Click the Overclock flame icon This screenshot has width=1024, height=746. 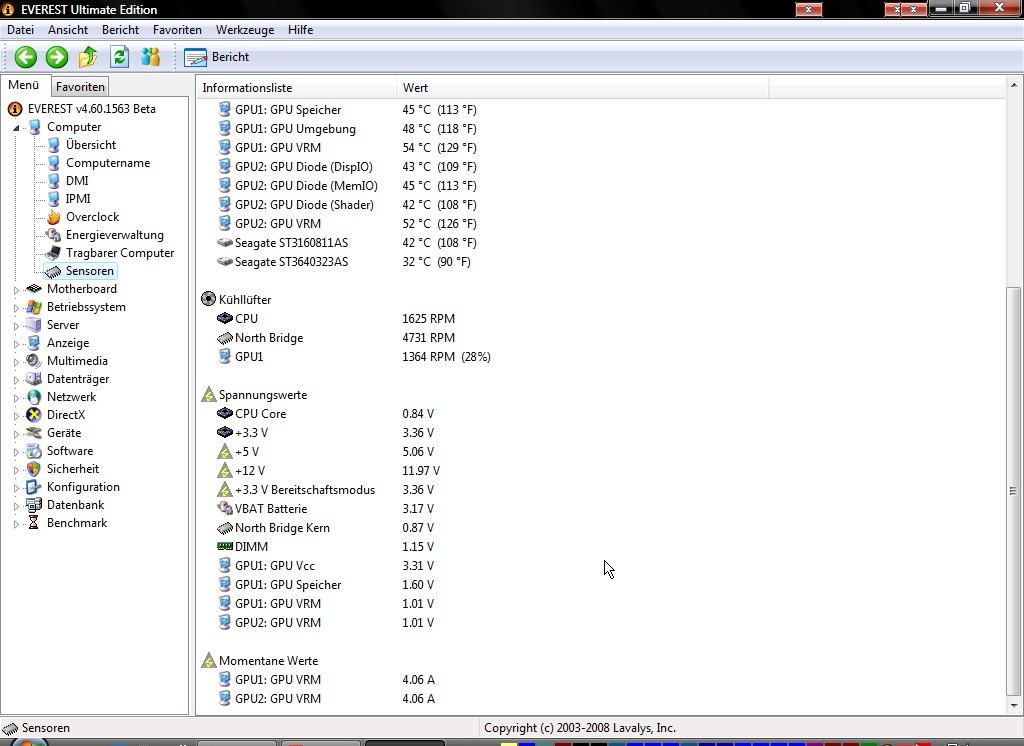(54, 217)
